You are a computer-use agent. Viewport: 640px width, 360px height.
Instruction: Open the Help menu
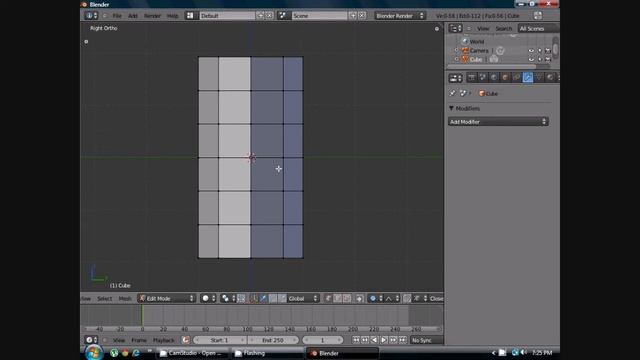(173, 16)
